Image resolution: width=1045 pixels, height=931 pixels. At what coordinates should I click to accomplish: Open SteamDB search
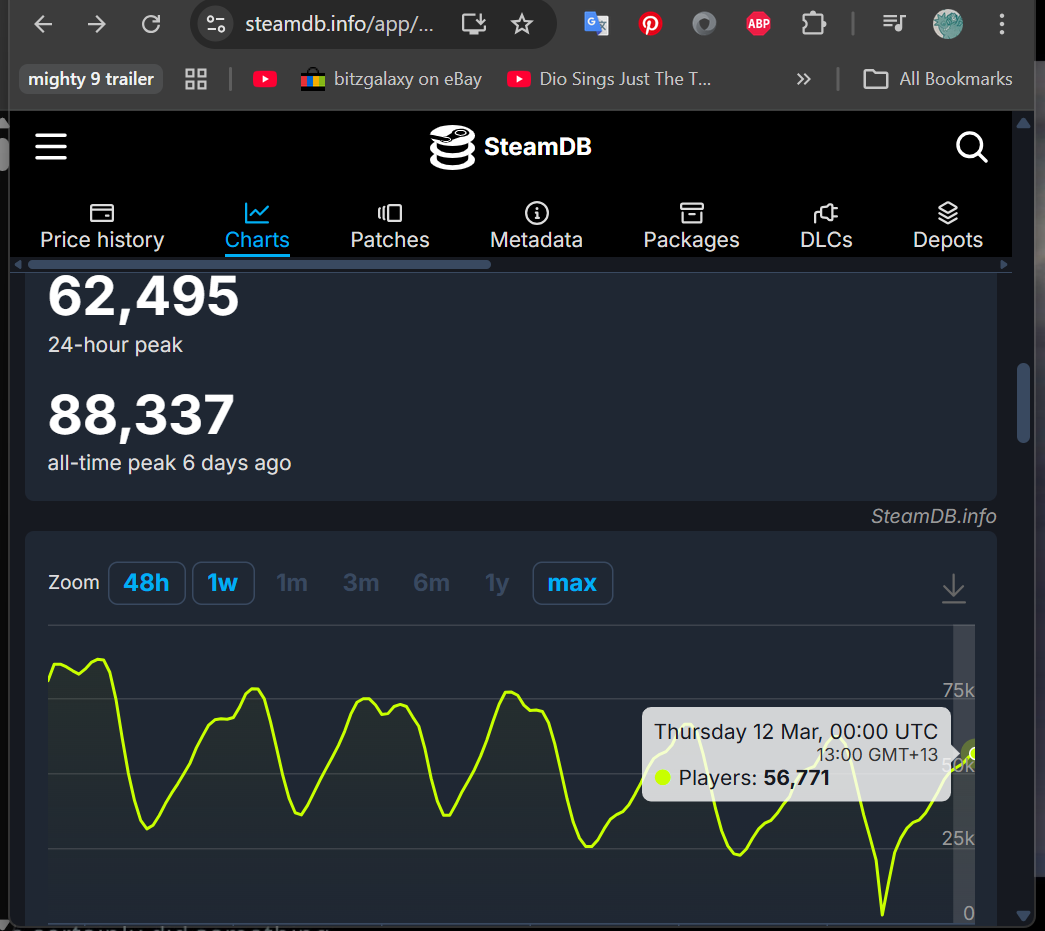971,147
